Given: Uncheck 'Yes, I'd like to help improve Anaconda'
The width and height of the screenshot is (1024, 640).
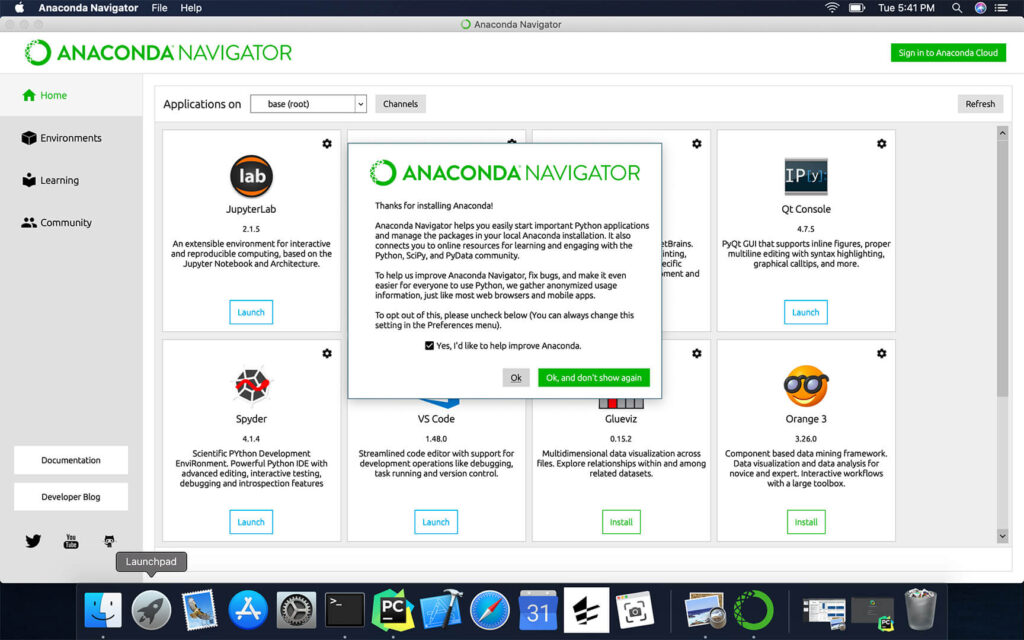Looking at the screenshot, I should pyautogui.click(x=429, y=345).
